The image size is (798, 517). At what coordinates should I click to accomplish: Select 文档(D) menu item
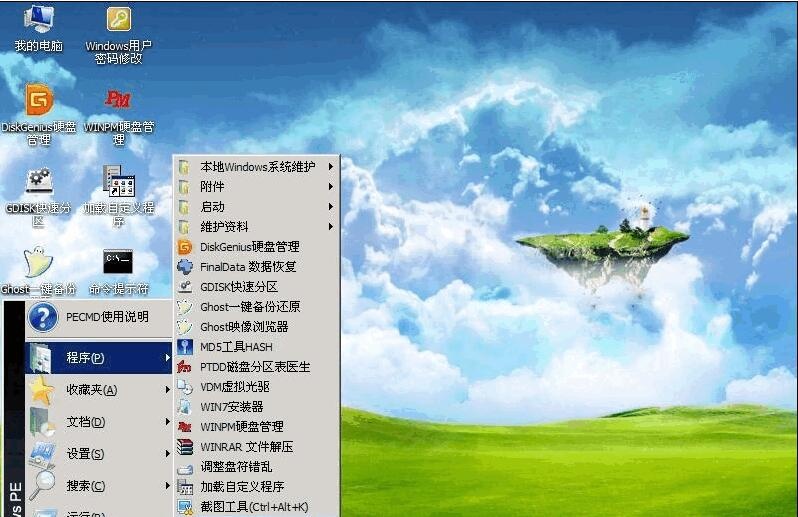tap(99, 422)
